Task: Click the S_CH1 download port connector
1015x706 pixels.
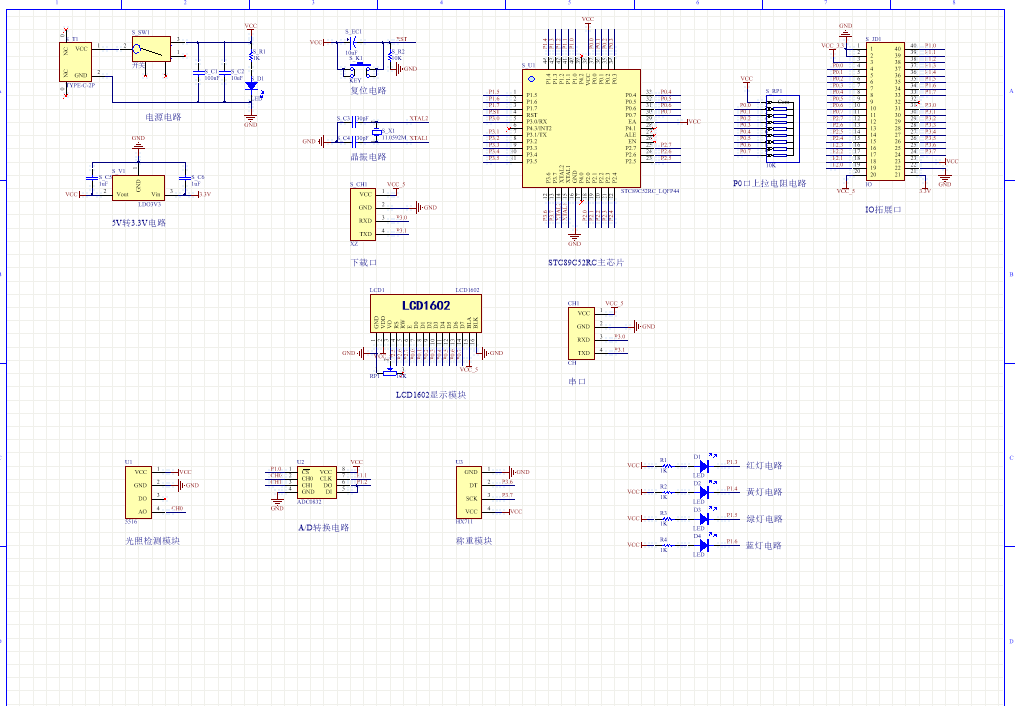Action: pyautogui.click(x=365, y=214)
